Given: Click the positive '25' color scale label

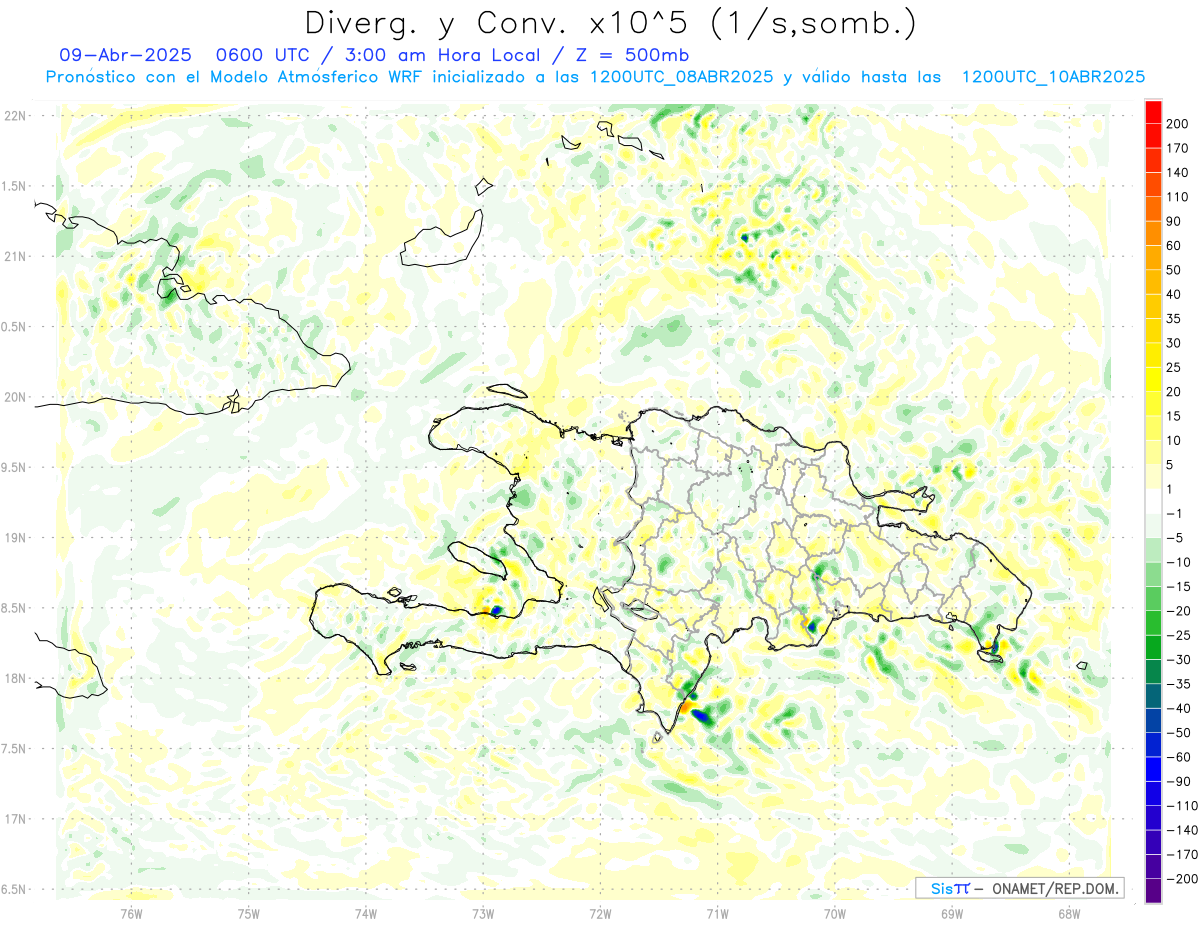Looking at the screenshot, I should click(1174, 368).
